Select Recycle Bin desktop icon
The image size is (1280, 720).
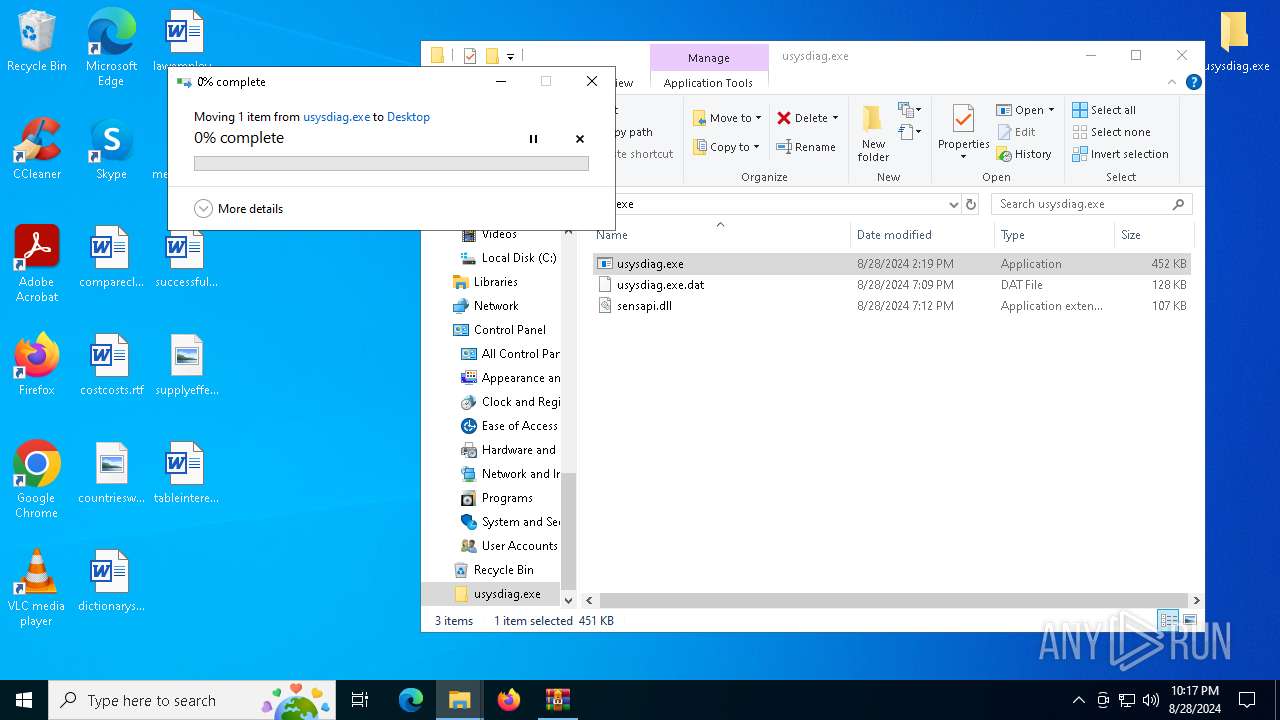pos(37,42)
